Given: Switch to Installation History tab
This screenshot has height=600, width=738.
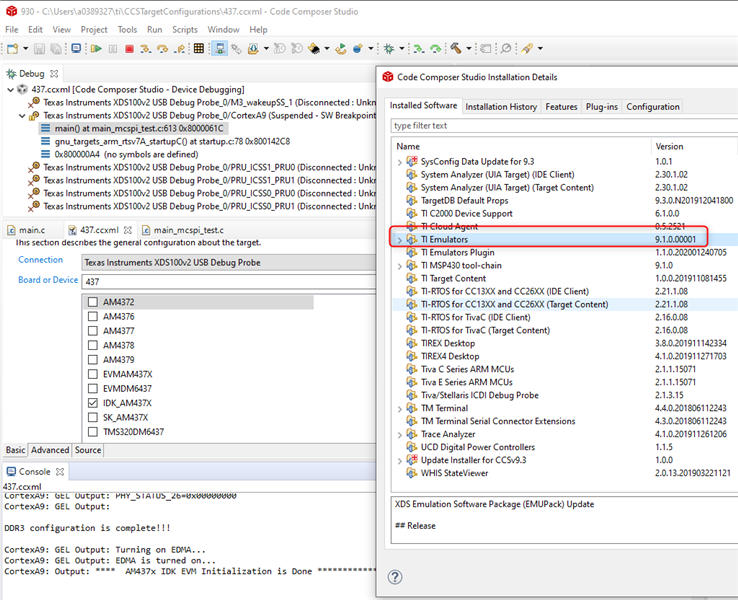Looking at the screenshot, I should point(501,107).
